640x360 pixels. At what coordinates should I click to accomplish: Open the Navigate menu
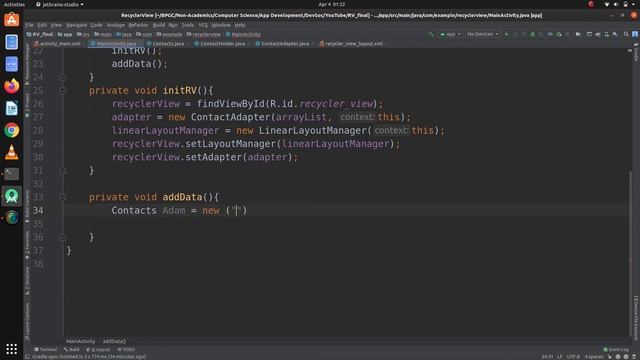(76, 25)
